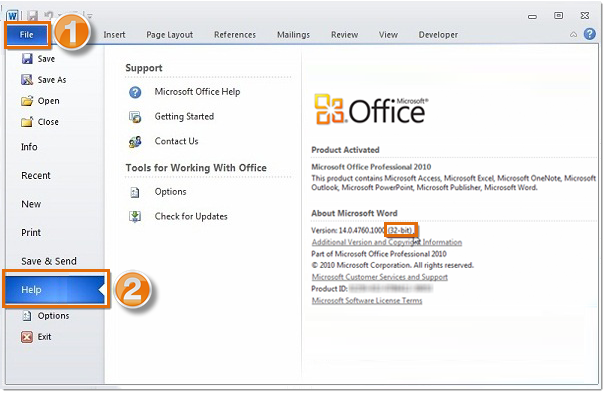This screenshot has height=394, width=606.
Task: Open the Developer tab
Action: [x=438, y=35]
